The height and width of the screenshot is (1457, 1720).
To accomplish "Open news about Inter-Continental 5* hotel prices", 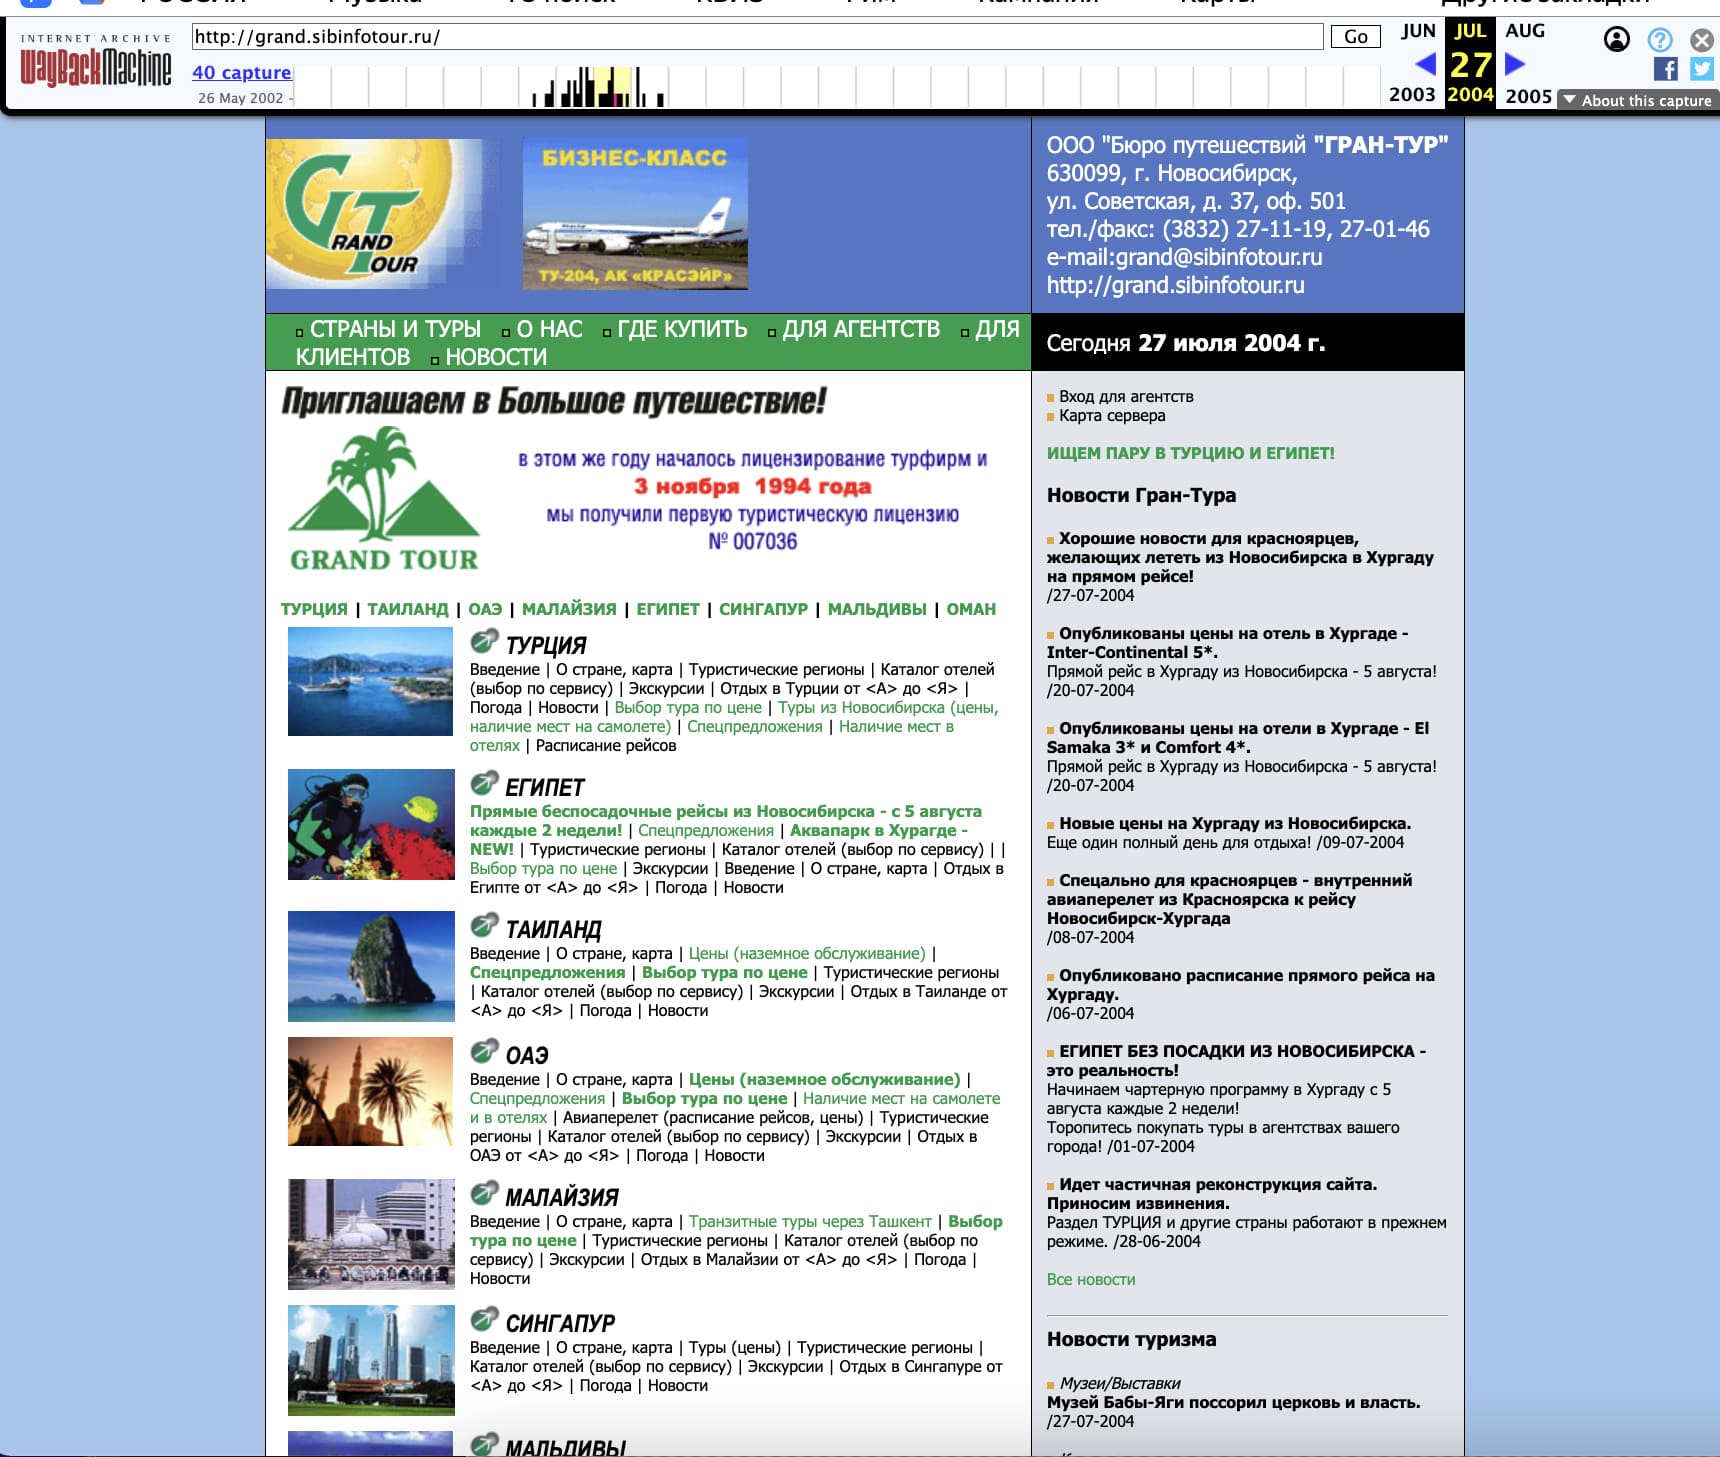I will (x=1227, y=642).
